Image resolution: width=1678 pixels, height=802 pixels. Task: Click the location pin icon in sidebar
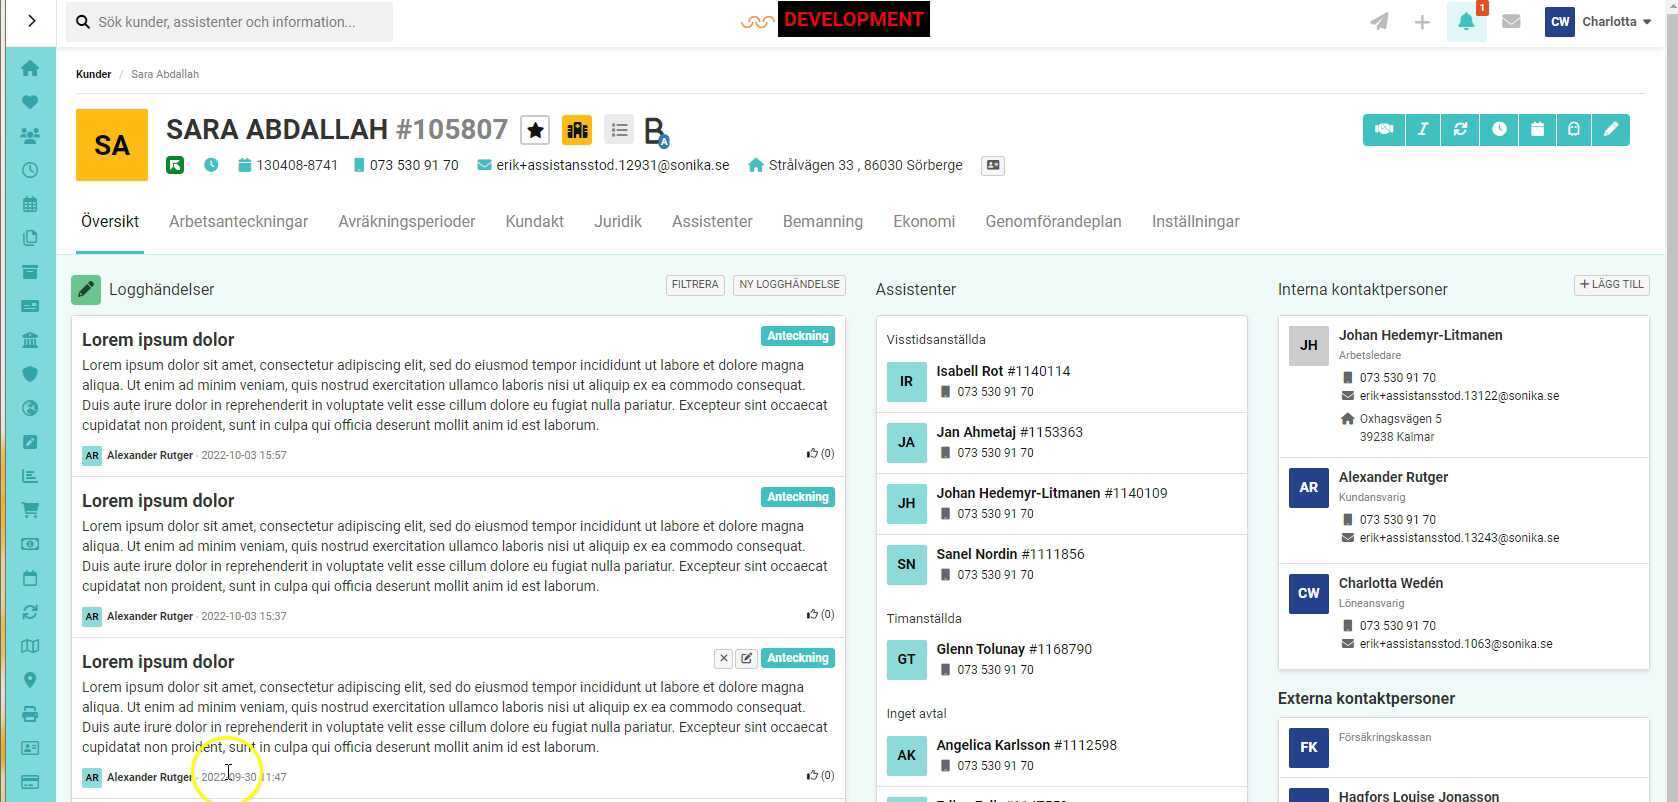[x=30, y=680]
